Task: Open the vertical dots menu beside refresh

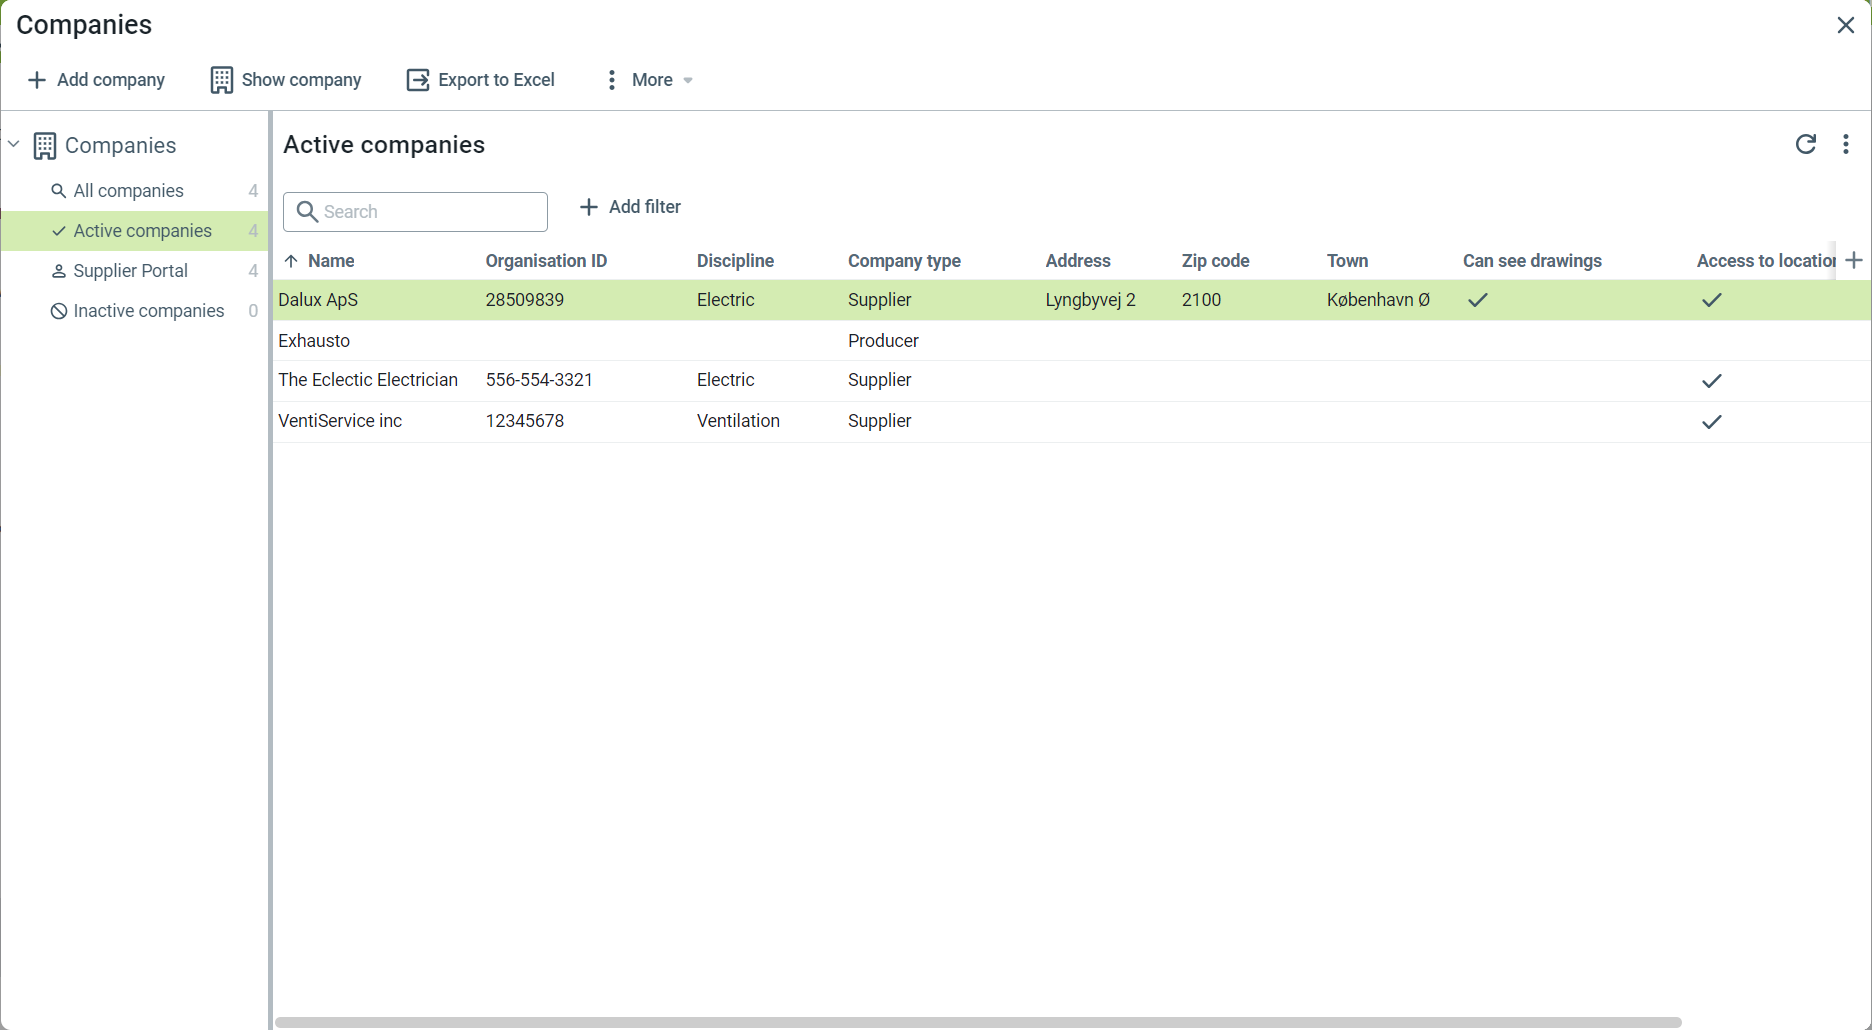Action: (1845, 145)
